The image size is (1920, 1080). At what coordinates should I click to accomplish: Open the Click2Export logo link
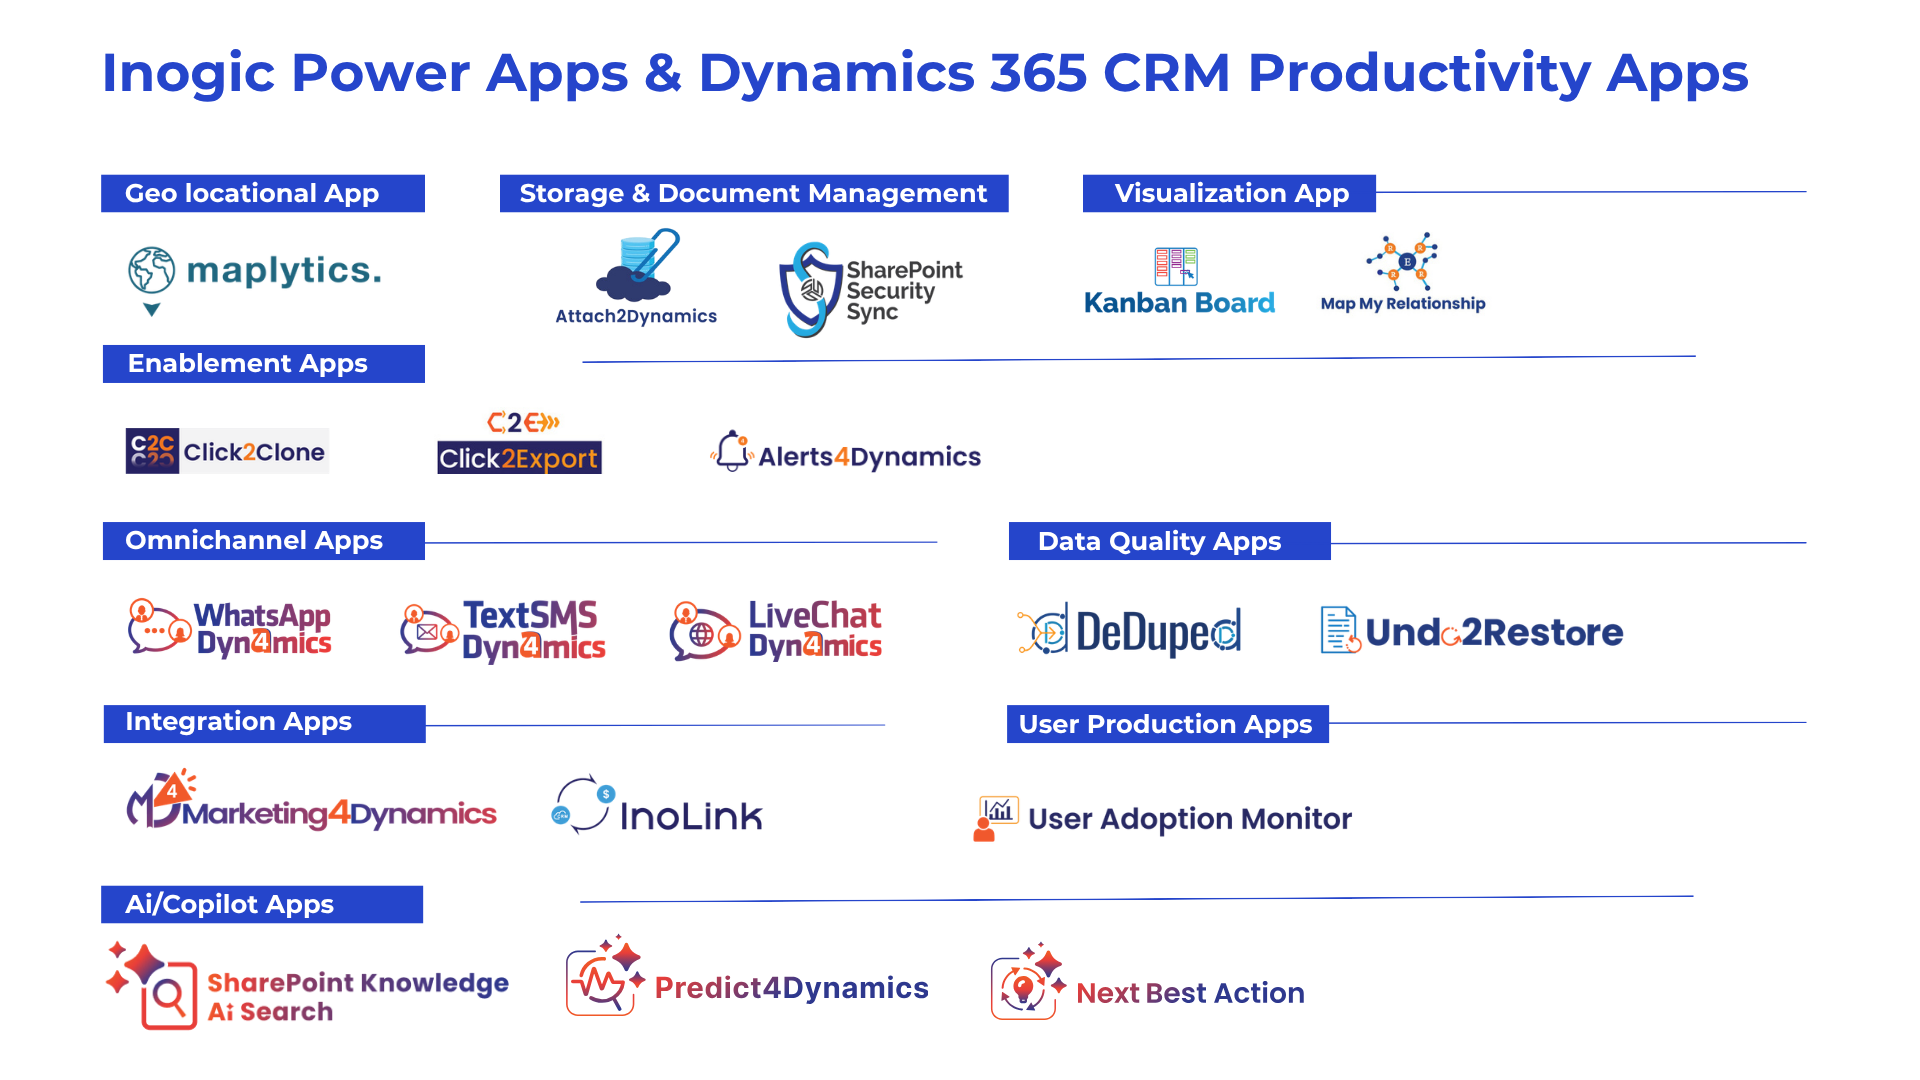pos(519,444)
